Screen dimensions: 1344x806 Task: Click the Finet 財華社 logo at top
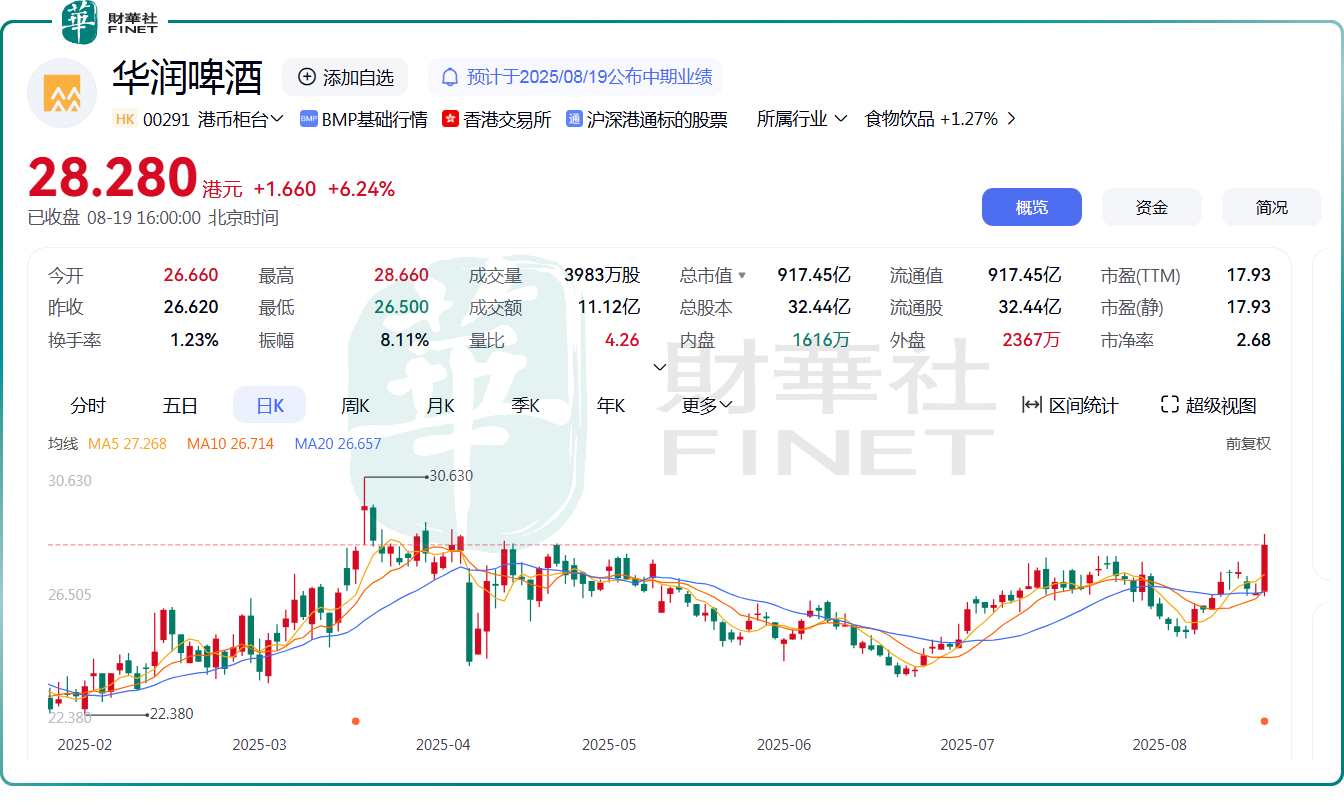click(109, 23)
